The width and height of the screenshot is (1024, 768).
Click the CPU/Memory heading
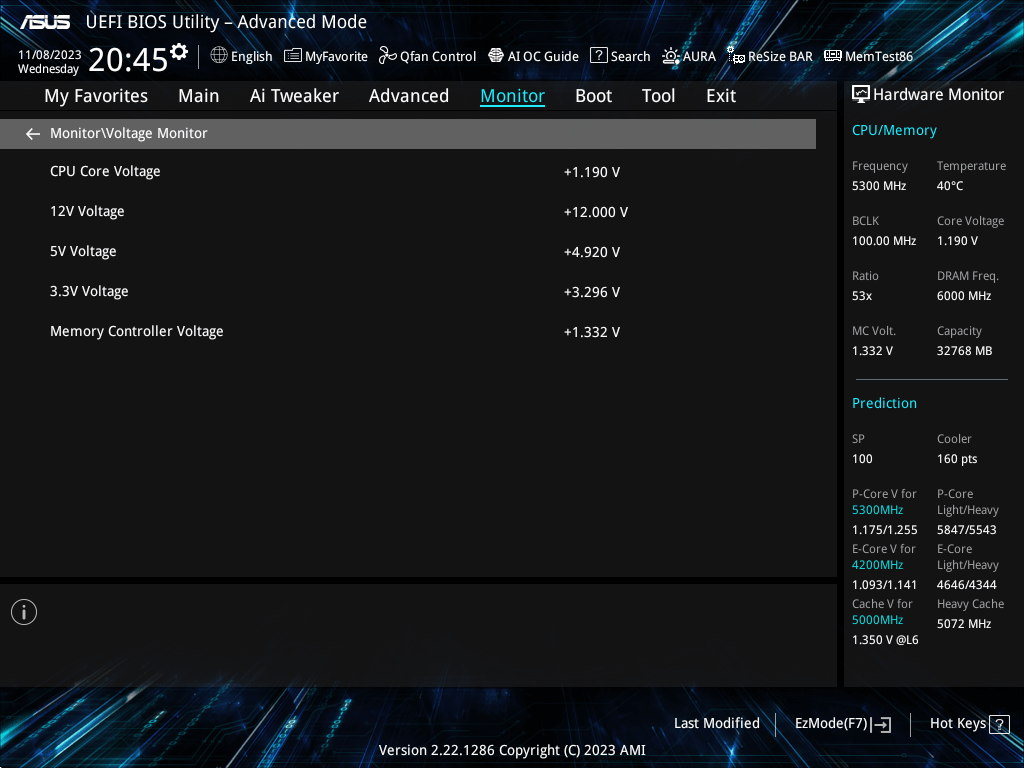click(894, 131)
